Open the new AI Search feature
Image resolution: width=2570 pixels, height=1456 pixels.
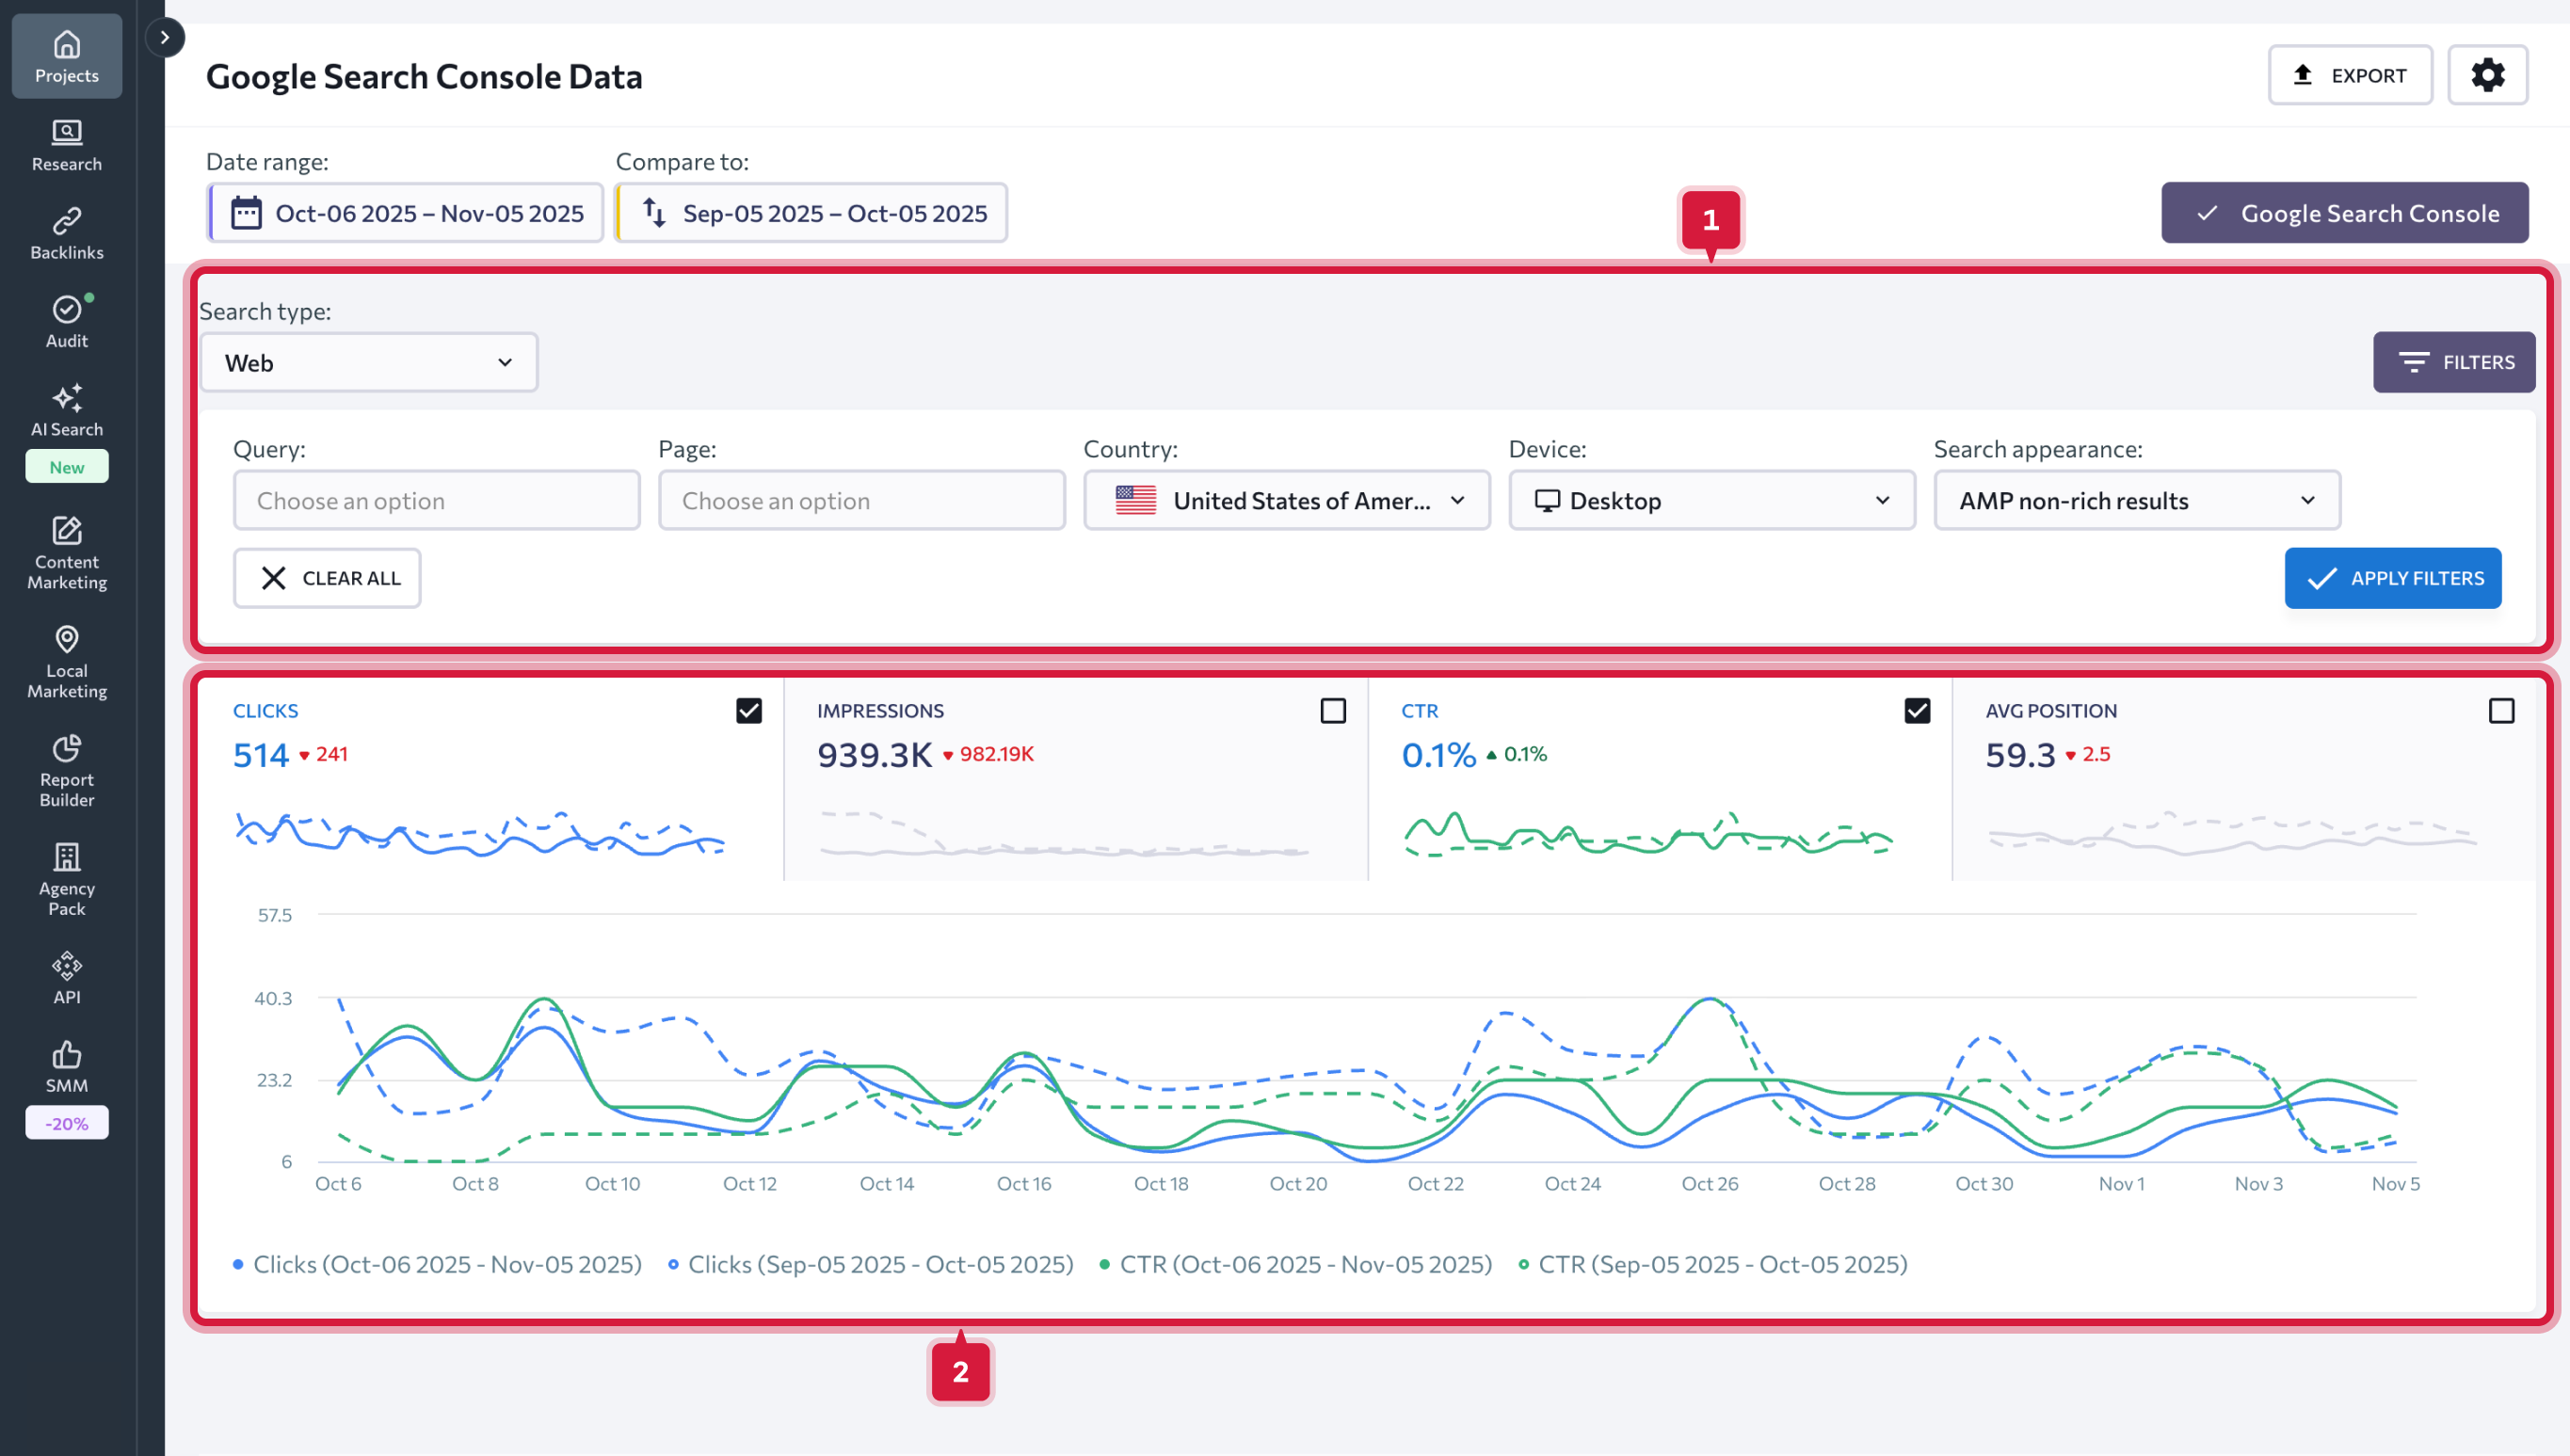coord(66,410)
